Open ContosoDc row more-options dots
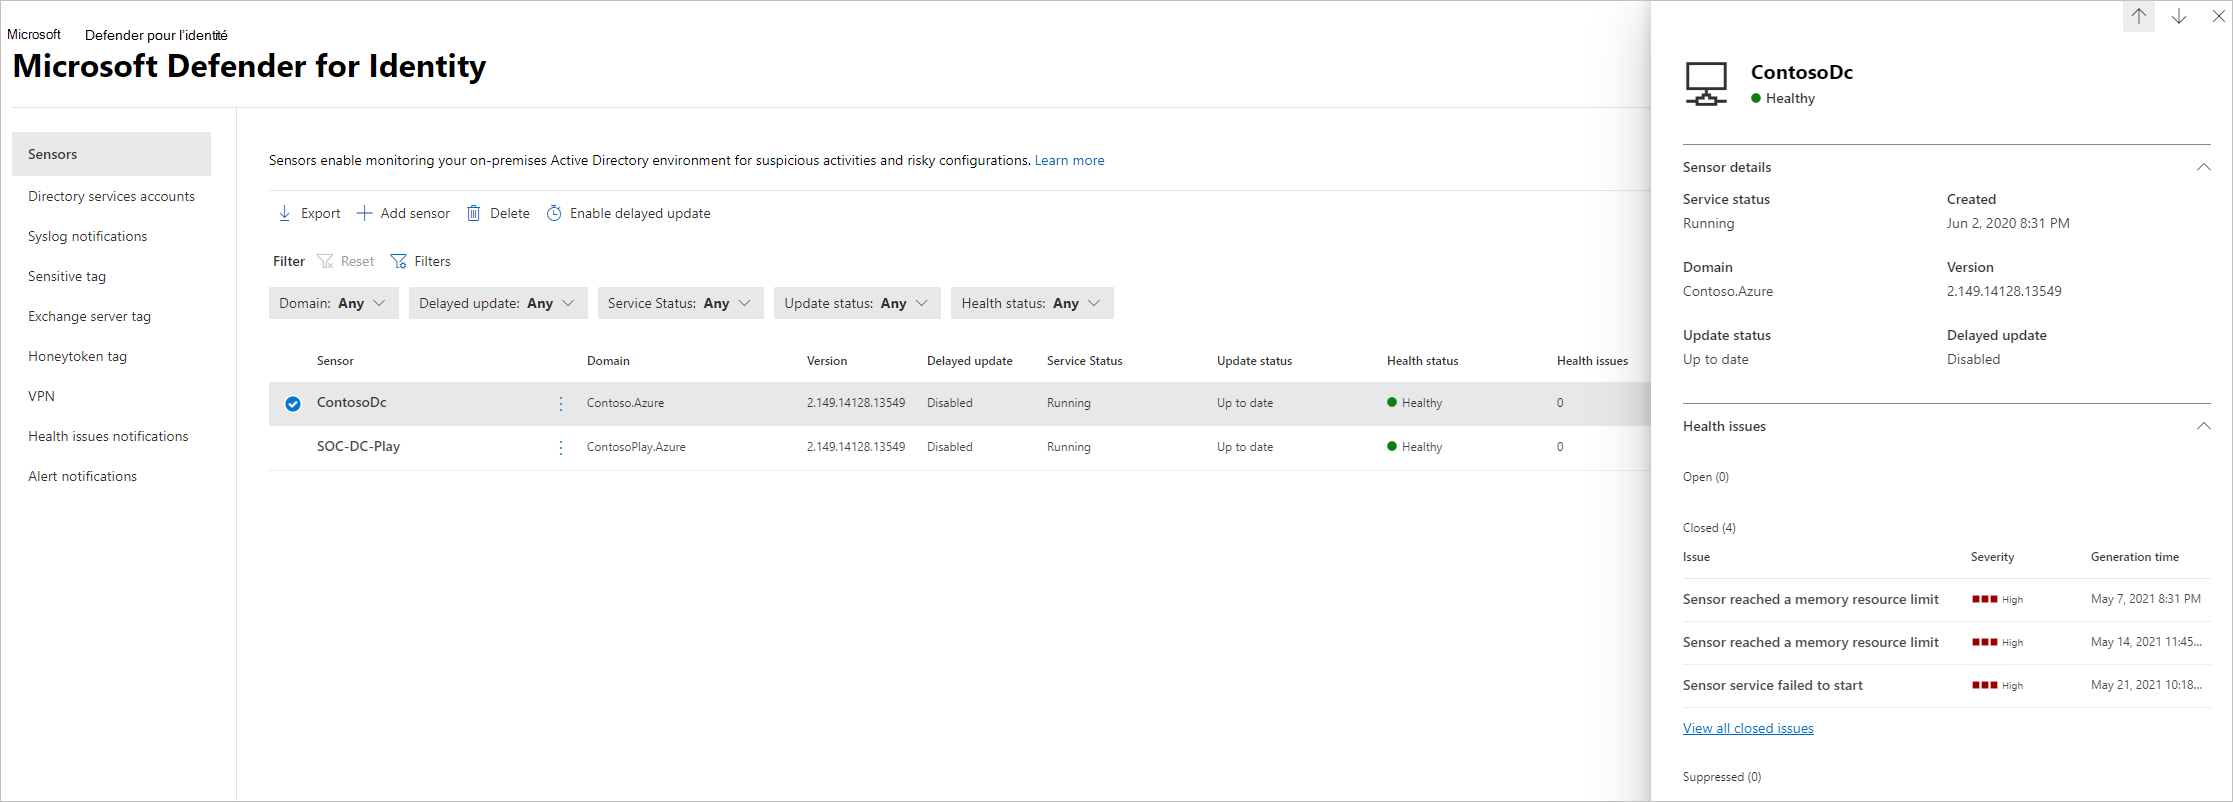This screenshot has height=802, width=2233. tap(561, 403)
